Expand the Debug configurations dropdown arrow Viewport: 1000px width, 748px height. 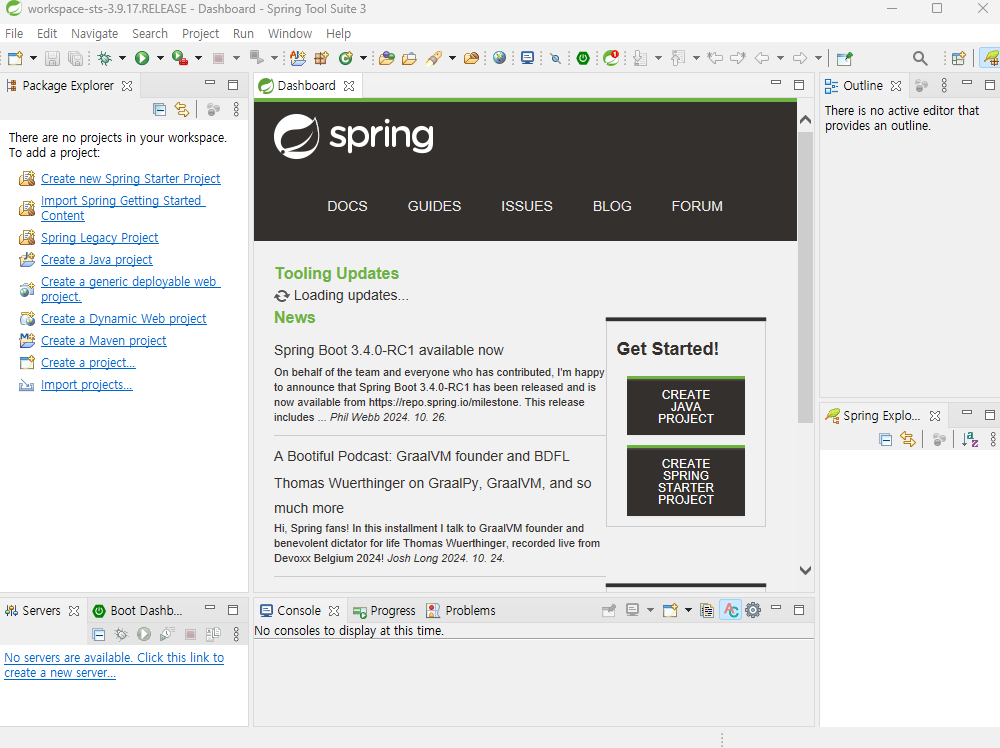point(122,58)
